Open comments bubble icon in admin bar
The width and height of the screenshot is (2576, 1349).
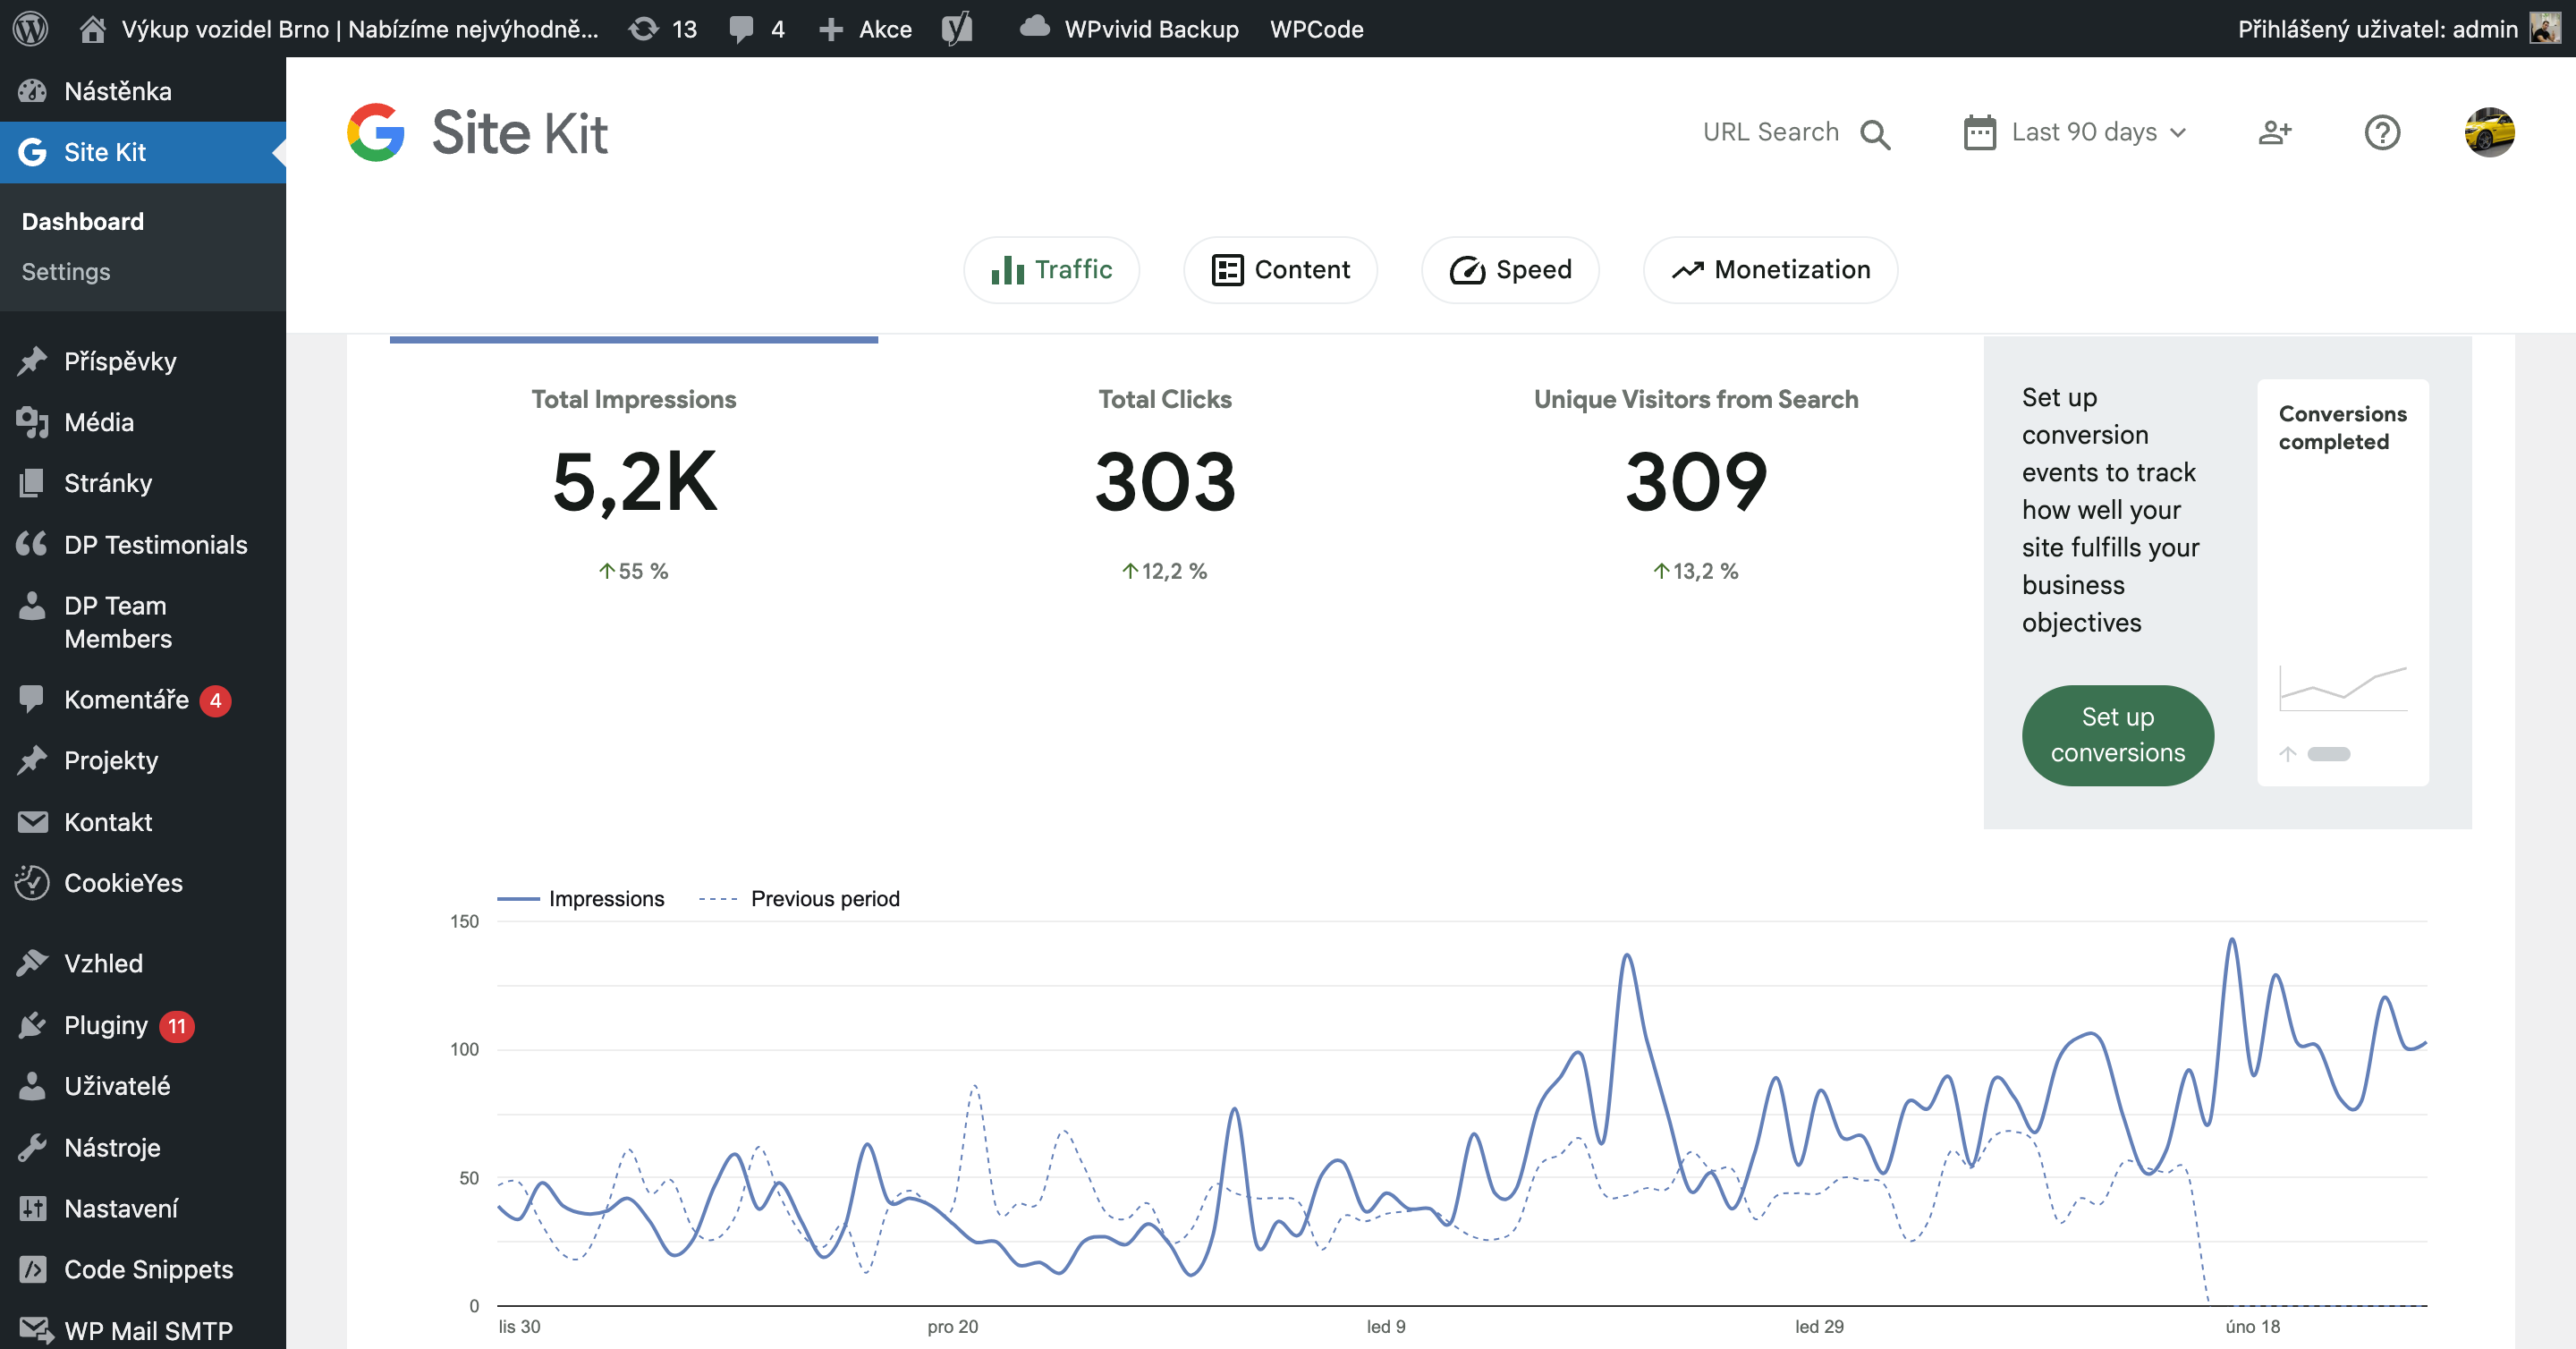click(741, 28)
